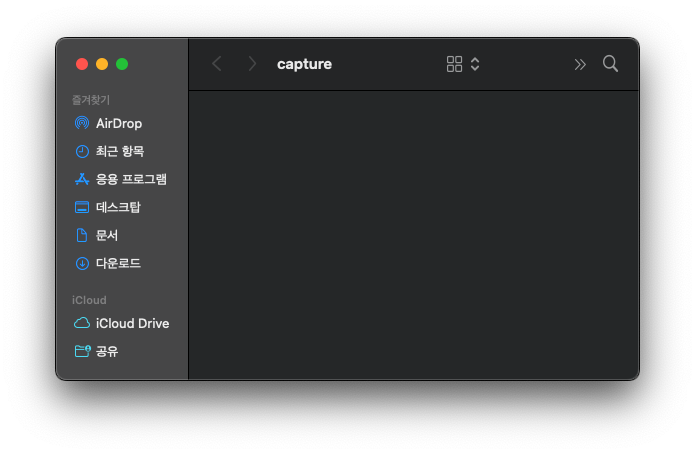The width and height of the screenshot is (695, 454).
Task: Click the cloud icon for iCloud Drive
Action: coord(82,323)
